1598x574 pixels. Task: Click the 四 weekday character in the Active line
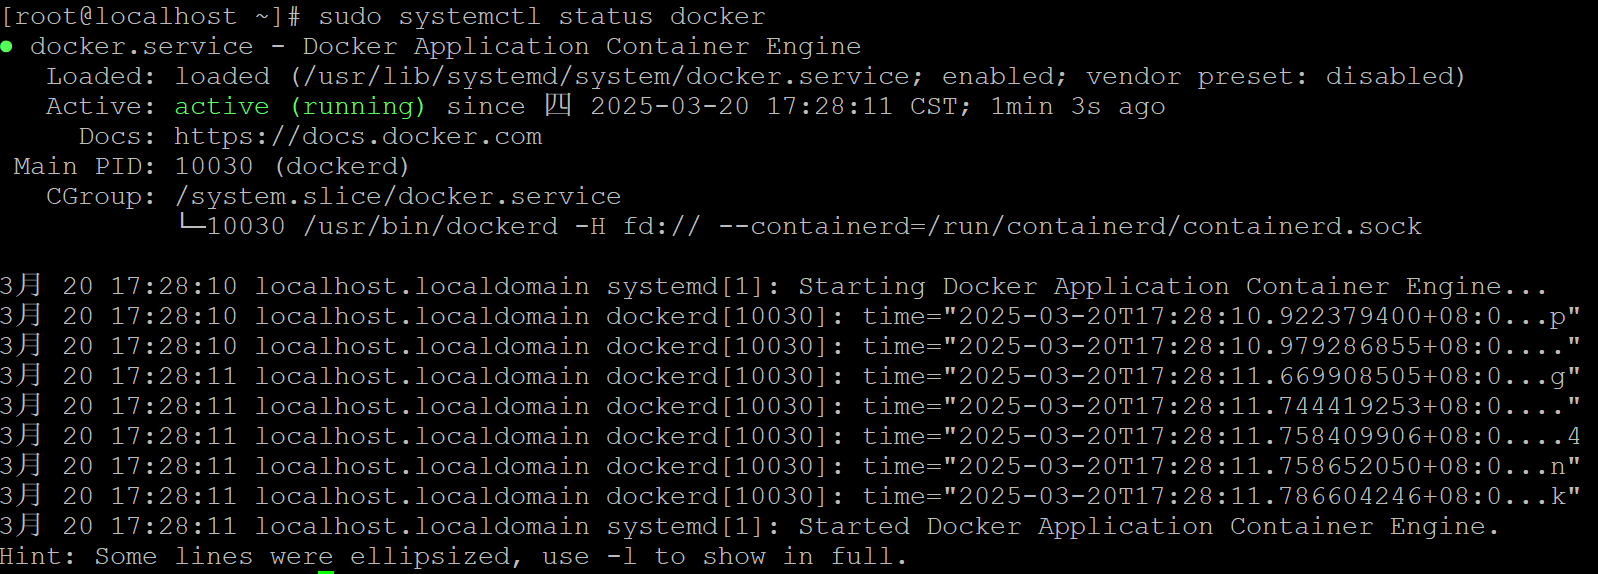click(558, 106)
